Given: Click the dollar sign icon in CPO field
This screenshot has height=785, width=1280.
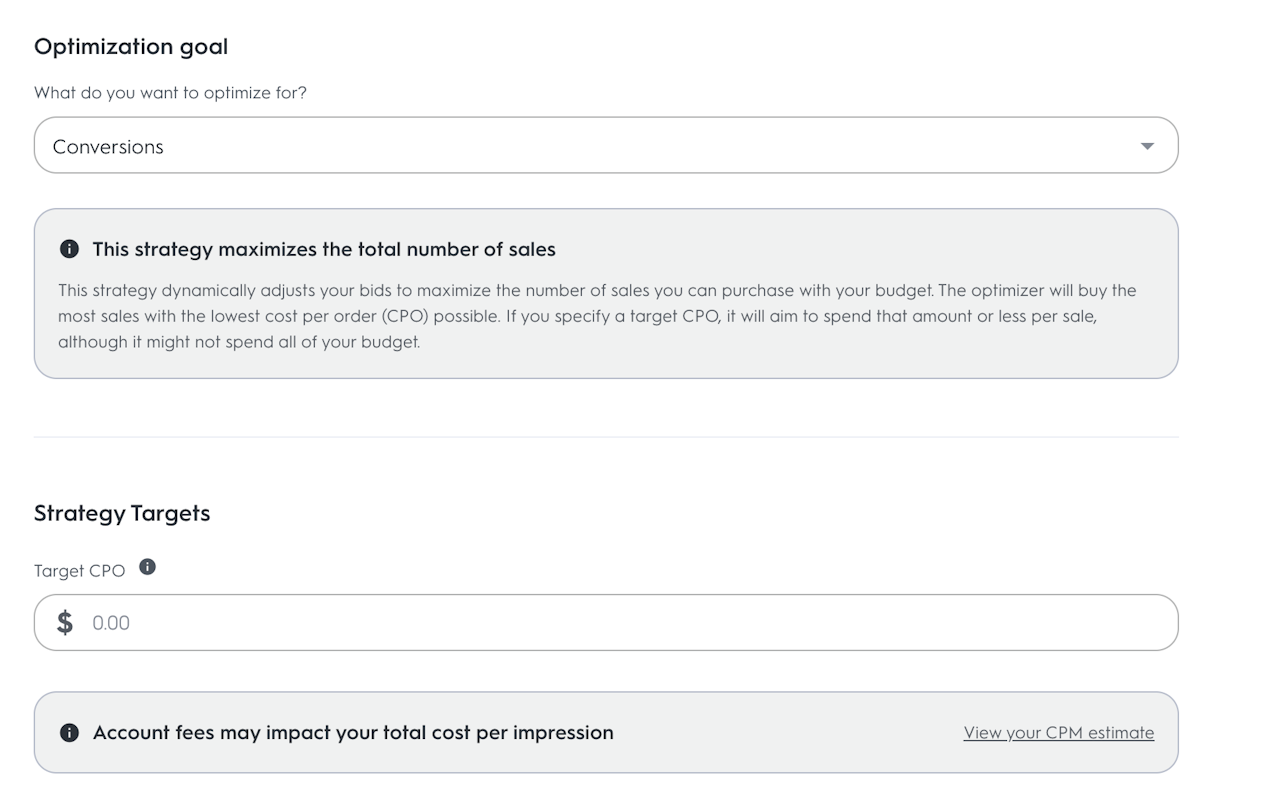Looking at the screenshot, I should 65,622.
